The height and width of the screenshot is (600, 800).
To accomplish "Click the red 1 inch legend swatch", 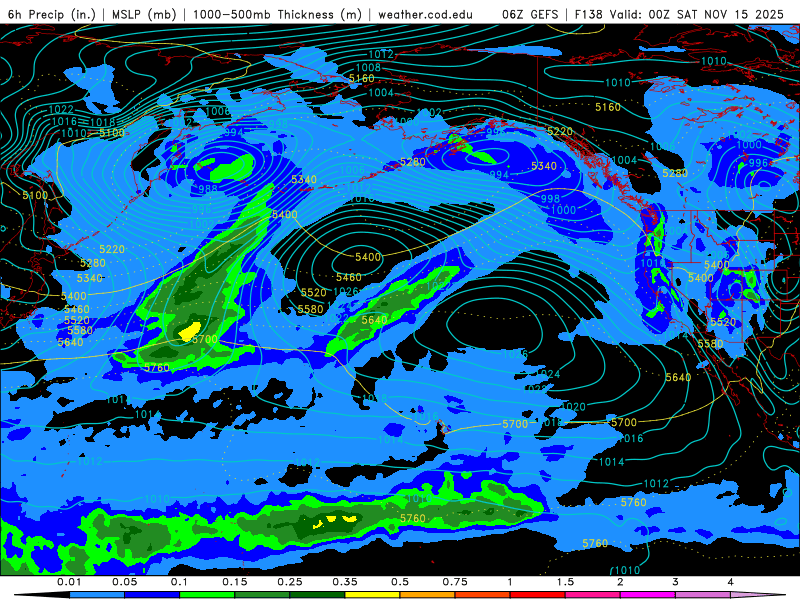I will click(x=538, y=595).
